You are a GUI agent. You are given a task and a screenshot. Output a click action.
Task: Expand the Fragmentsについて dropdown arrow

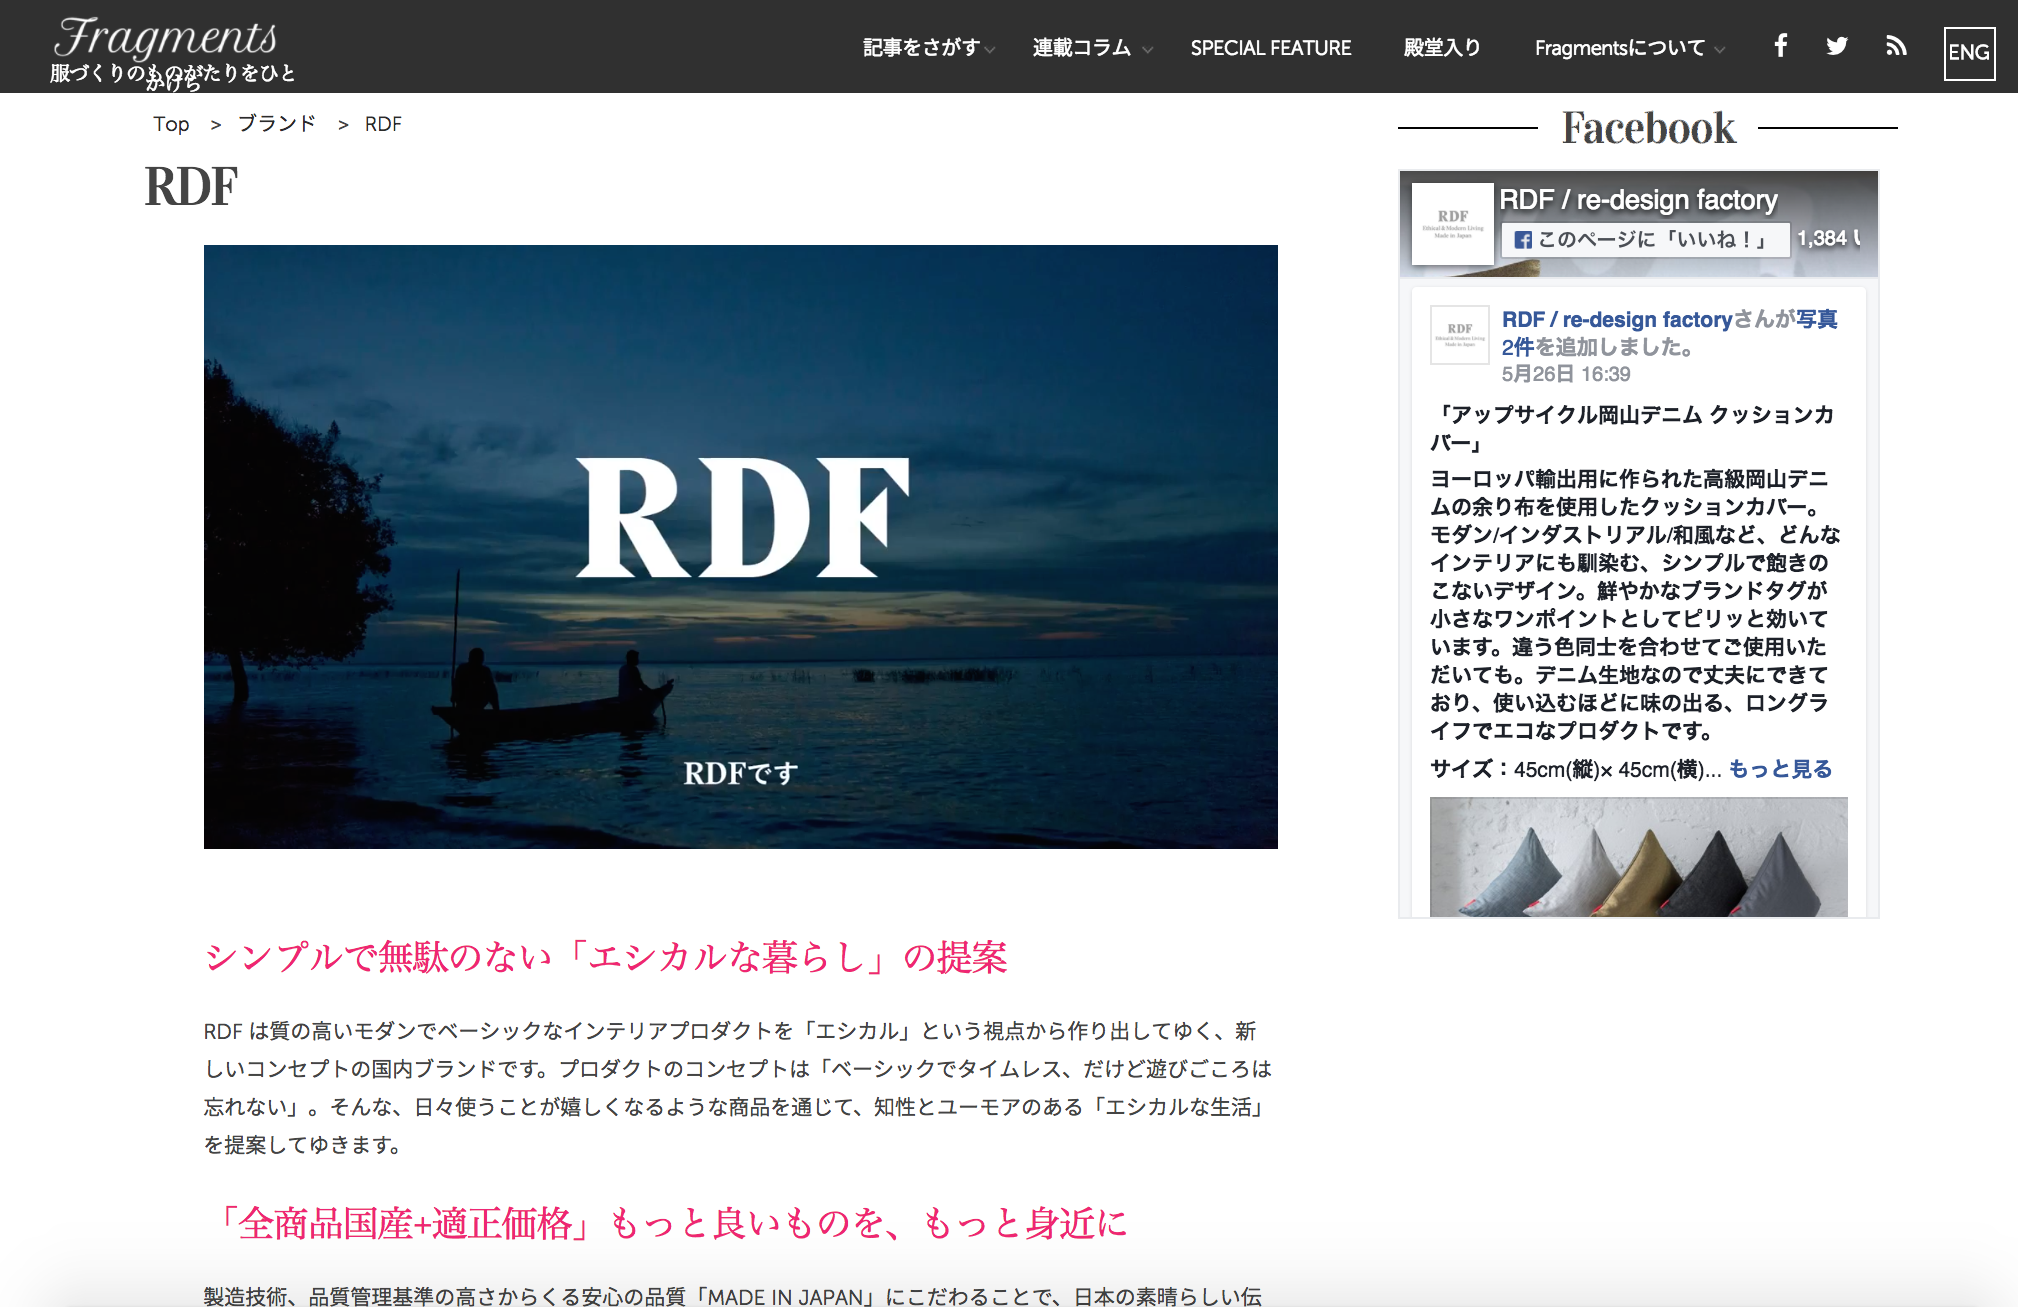click(x=1719, y=49)
